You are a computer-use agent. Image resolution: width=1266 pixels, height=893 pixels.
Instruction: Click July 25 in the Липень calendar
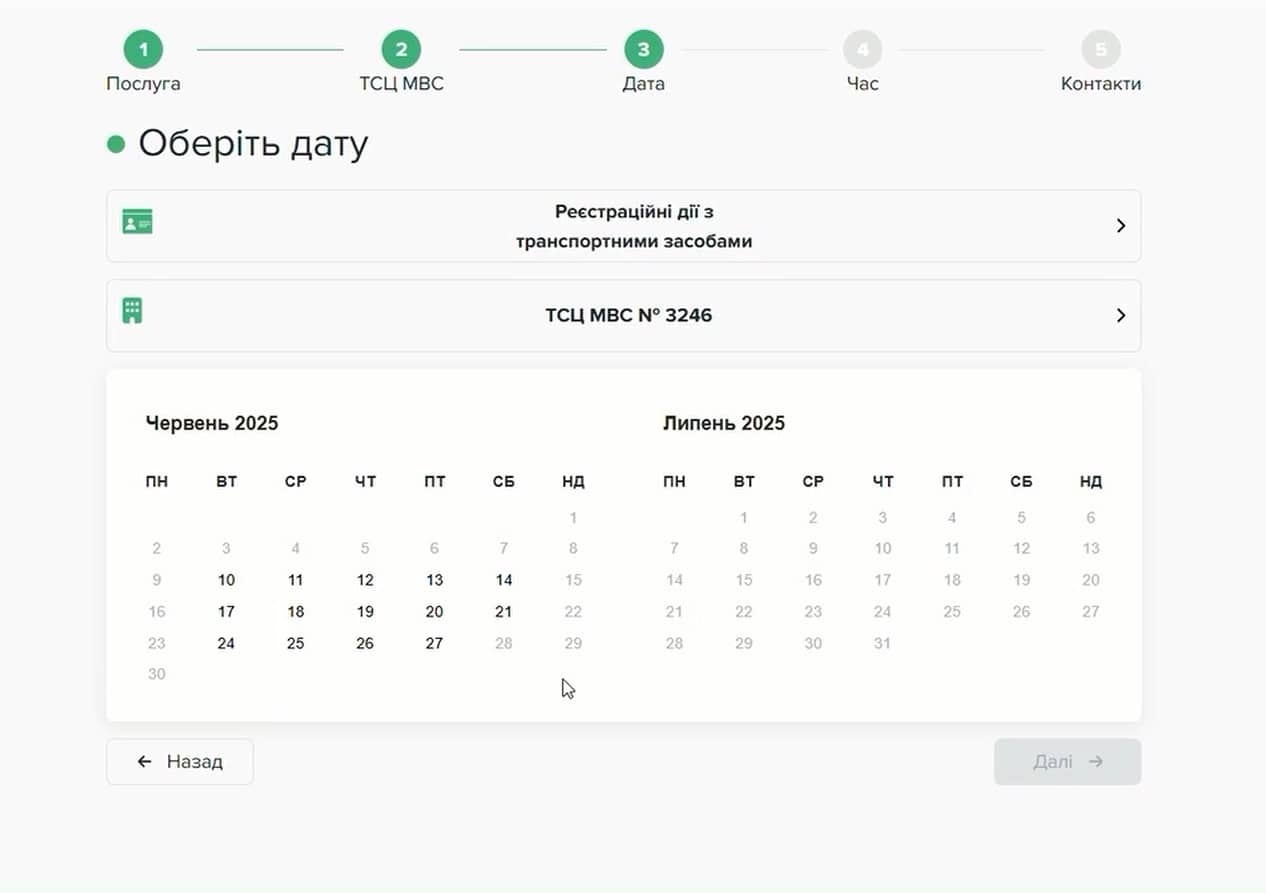[952, 612]
